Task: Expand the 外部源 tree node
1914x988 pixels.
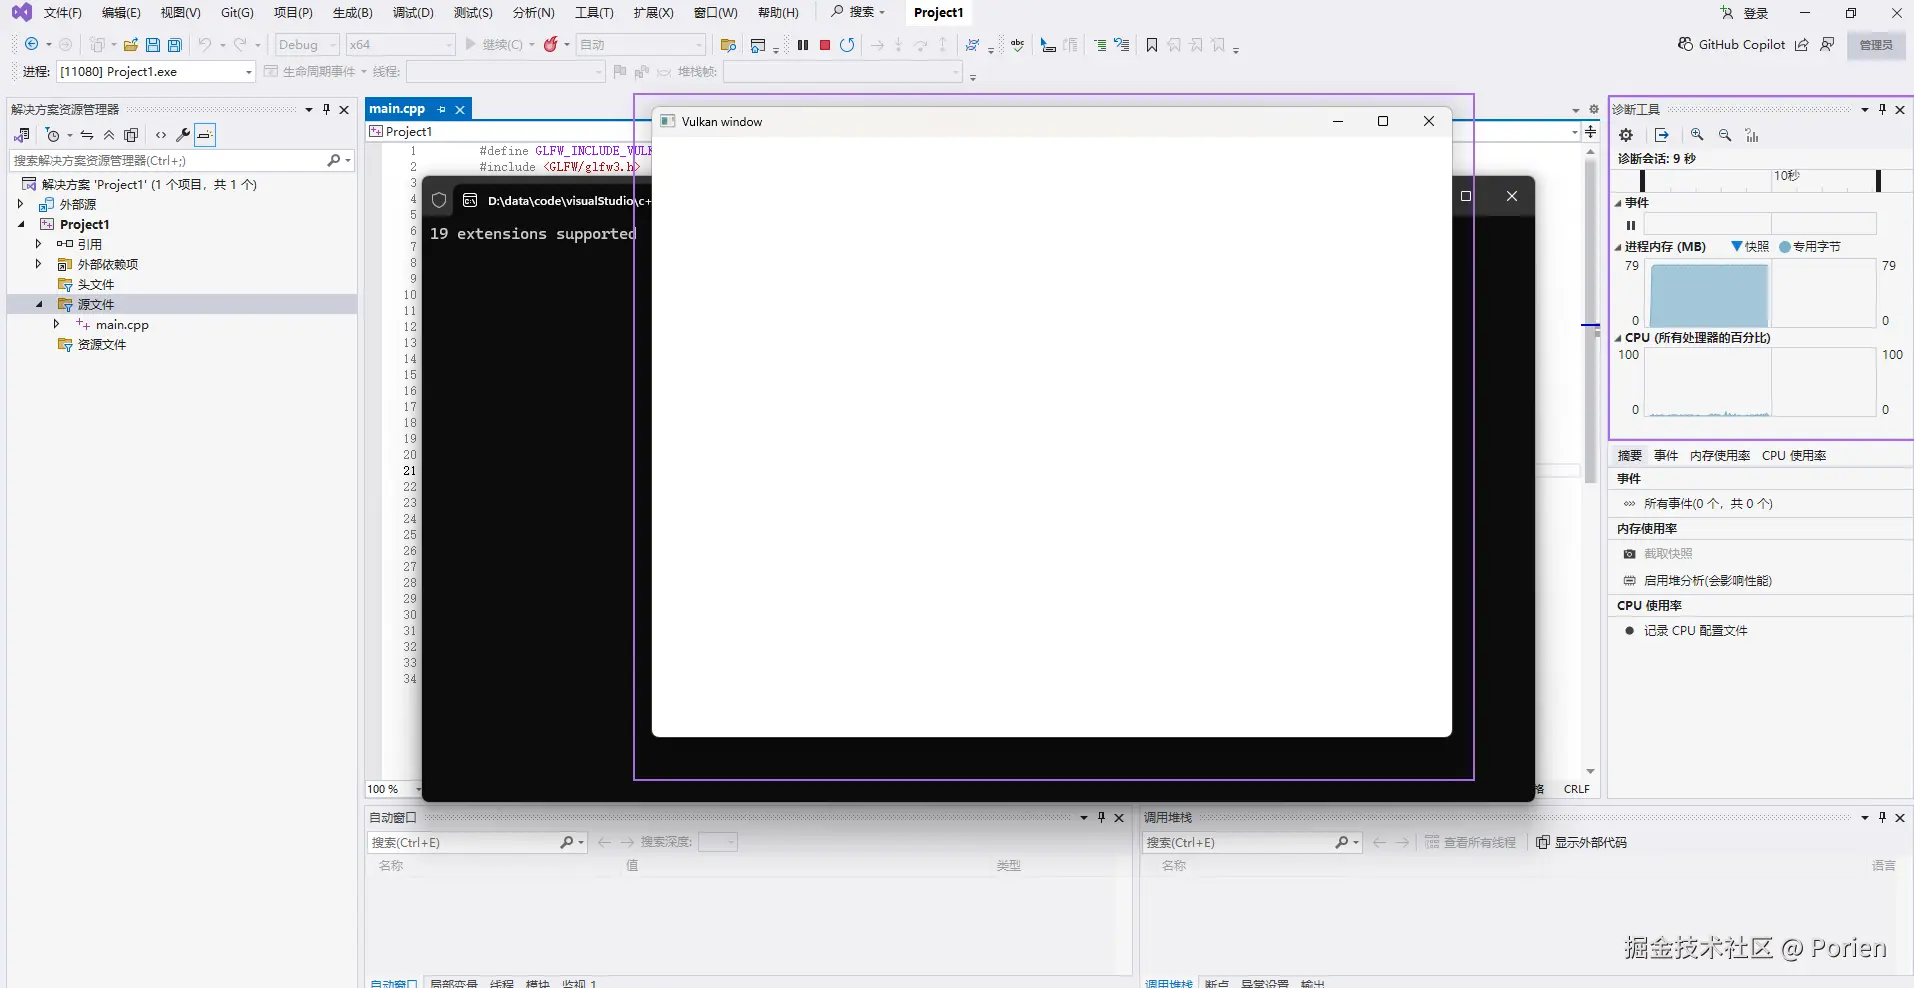Action: pos(20,204)
